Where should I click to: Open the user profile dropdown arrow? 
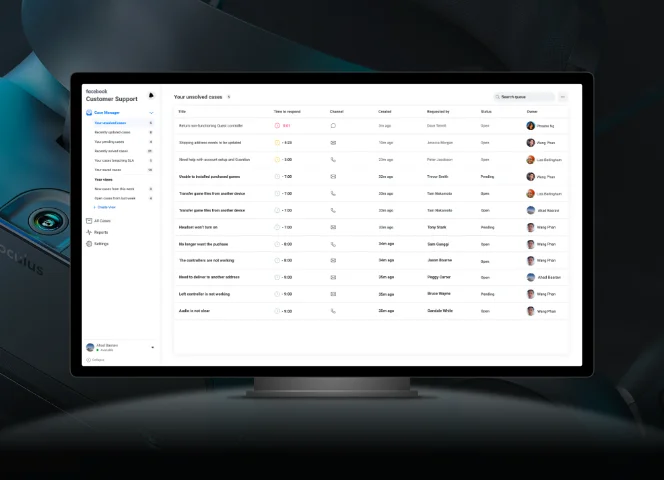152,347
